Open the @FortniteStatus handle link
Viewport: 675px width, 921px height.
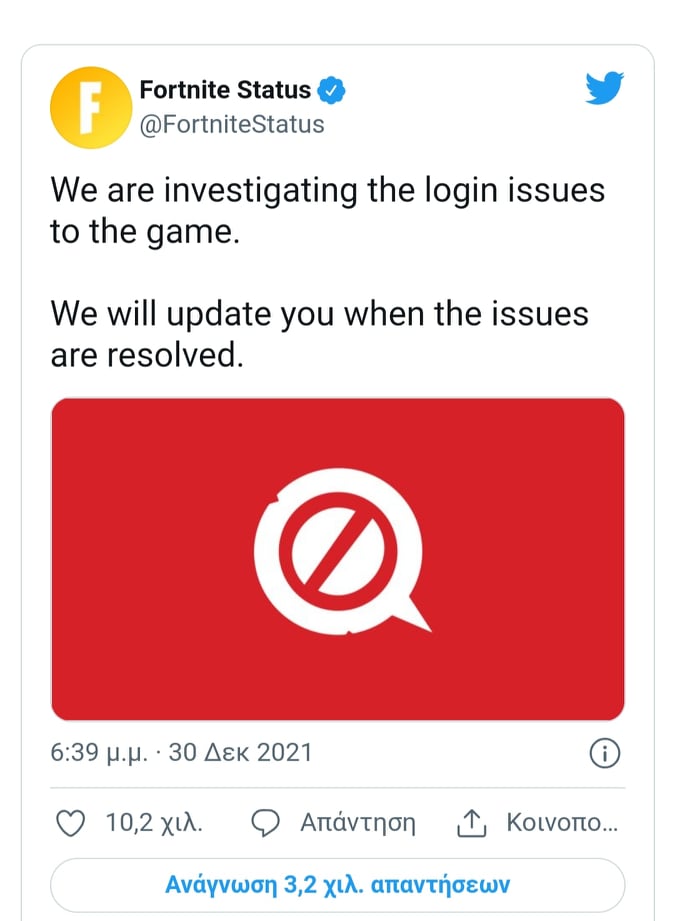coord(232,124)
